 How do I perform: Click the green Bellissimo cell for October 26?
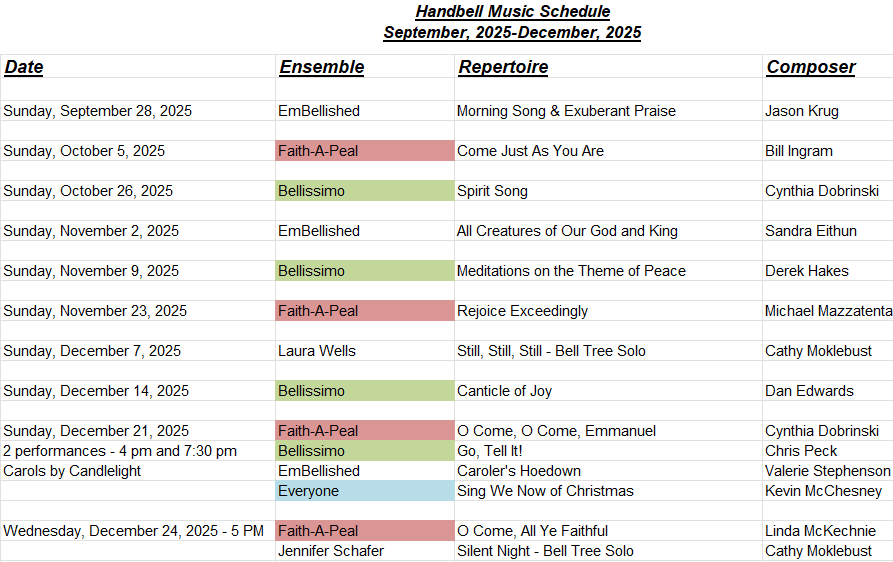tap(365, 191)
